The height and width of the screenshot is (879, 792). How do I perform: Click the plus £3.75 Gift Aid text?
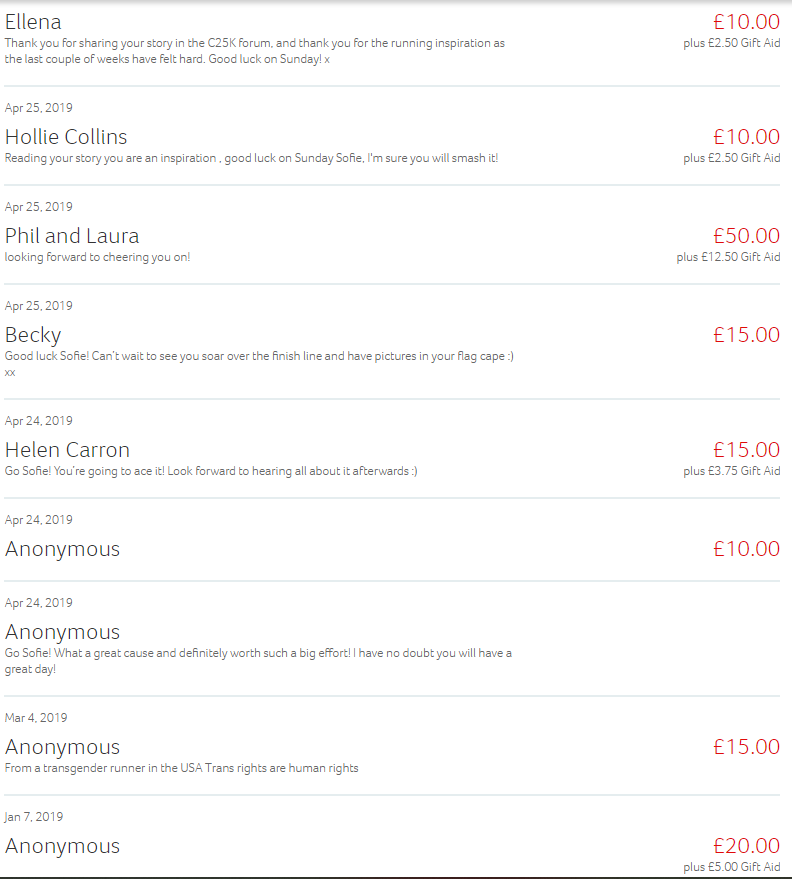[731, 471]
